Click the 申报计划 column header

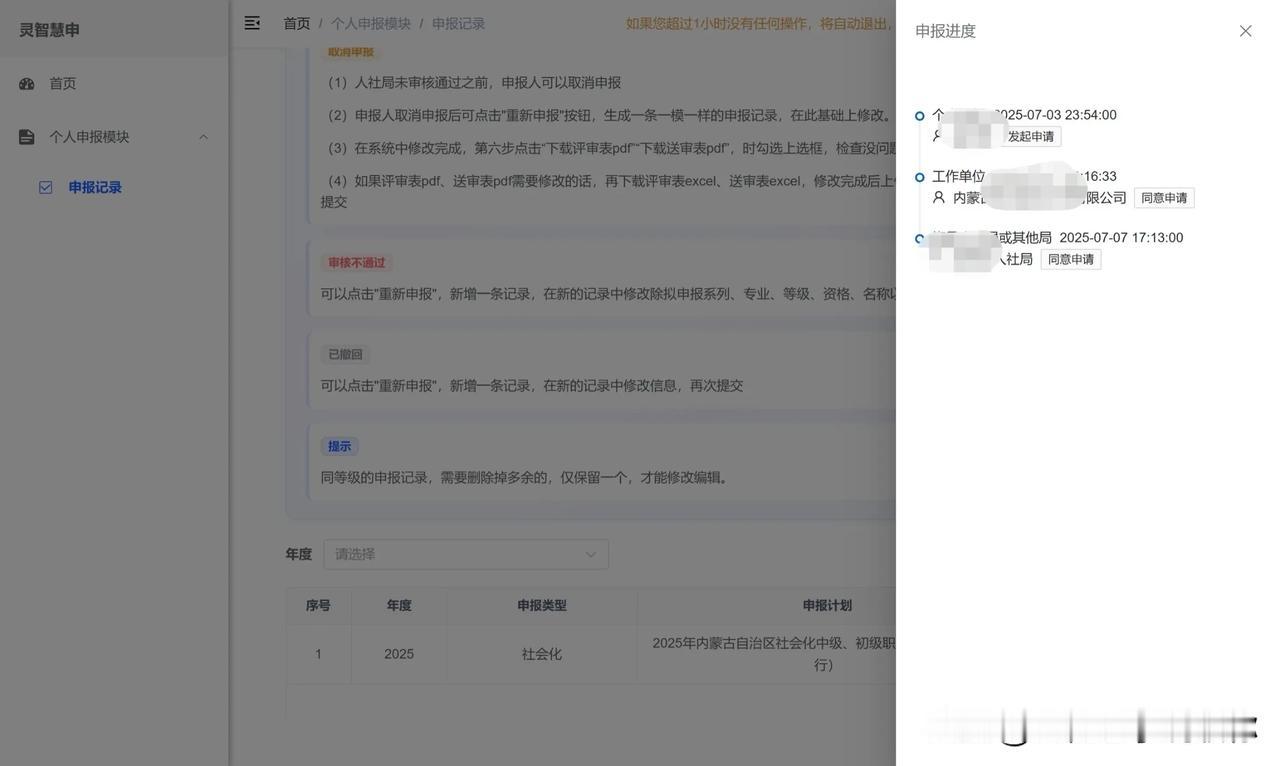click(x=827, y=606)
